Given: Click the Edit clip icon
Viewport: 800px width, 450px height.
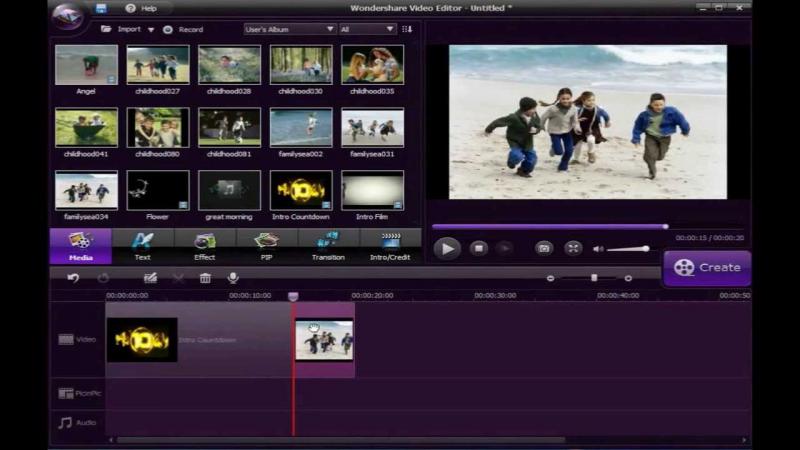Looking at the screenshot, I should [151, 278].
